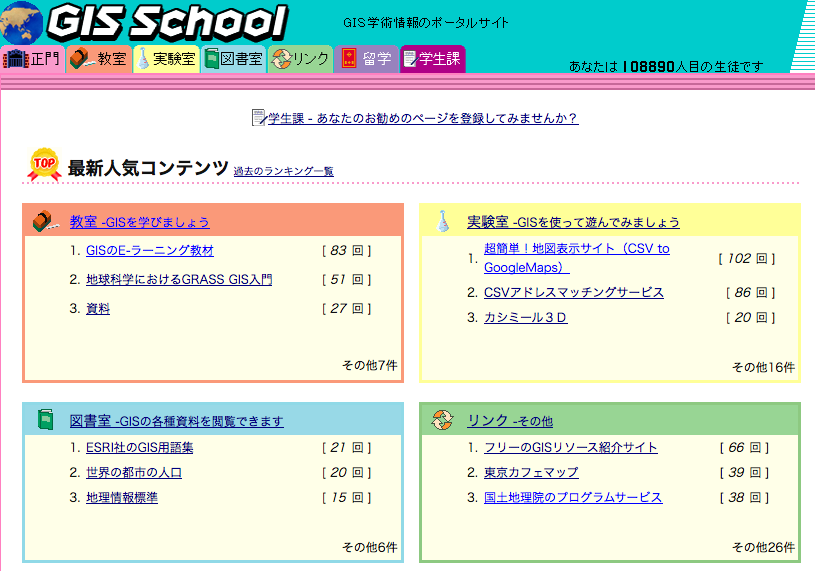Click the 51 回 view count

[x=347, y=280]
